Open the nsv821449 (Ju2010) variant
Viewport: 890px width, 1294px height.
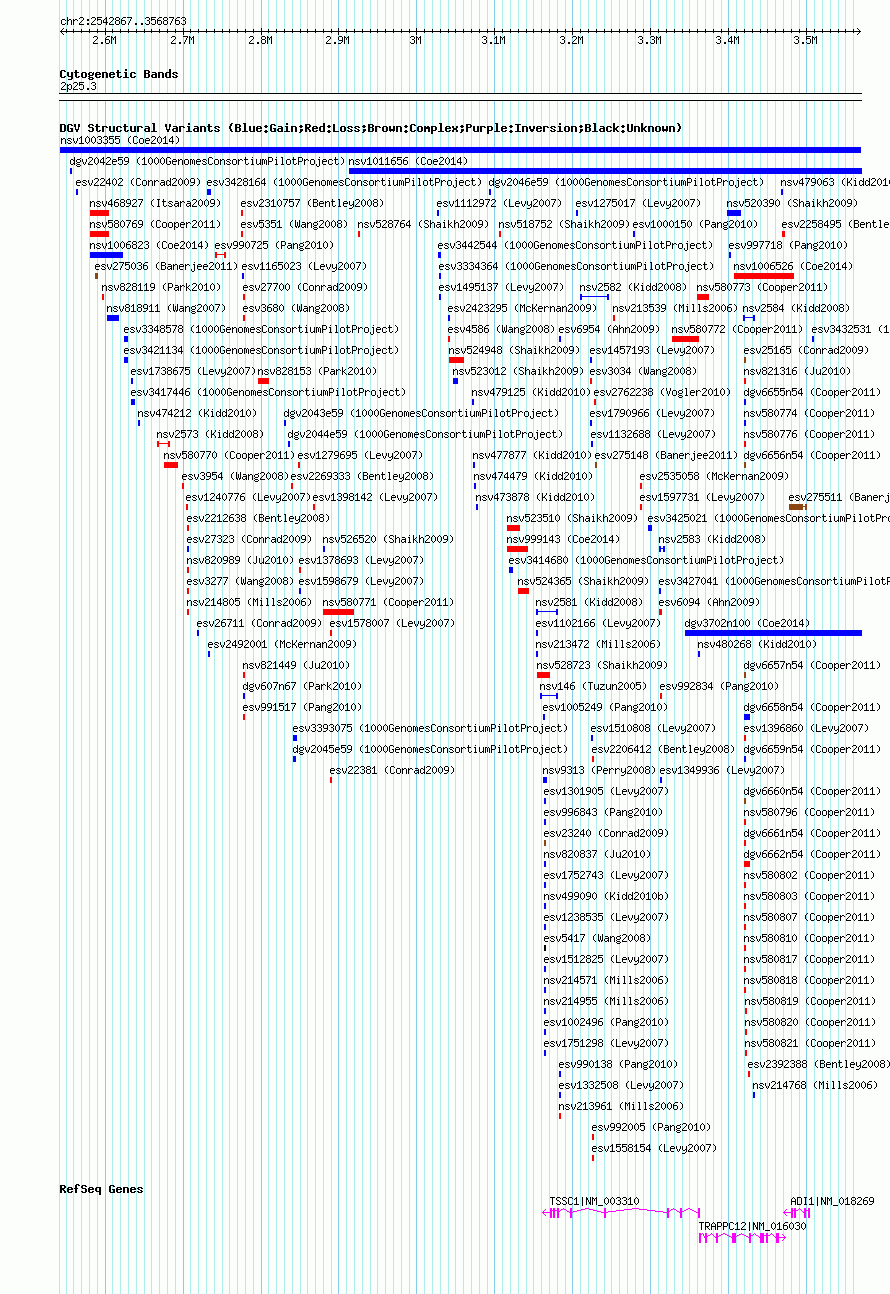296,665
